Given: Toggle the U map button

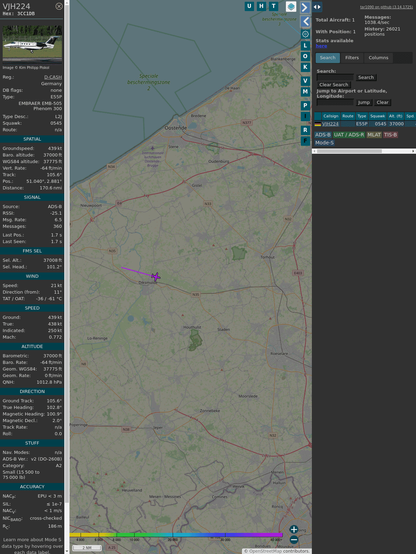Looking at the screenshot, I should (x=249, y=6).
